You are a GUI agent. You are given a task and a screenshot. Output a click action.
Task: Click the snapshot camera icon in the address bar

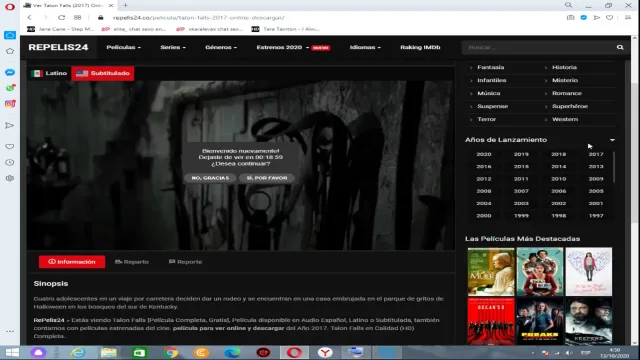tap(570, 18)
